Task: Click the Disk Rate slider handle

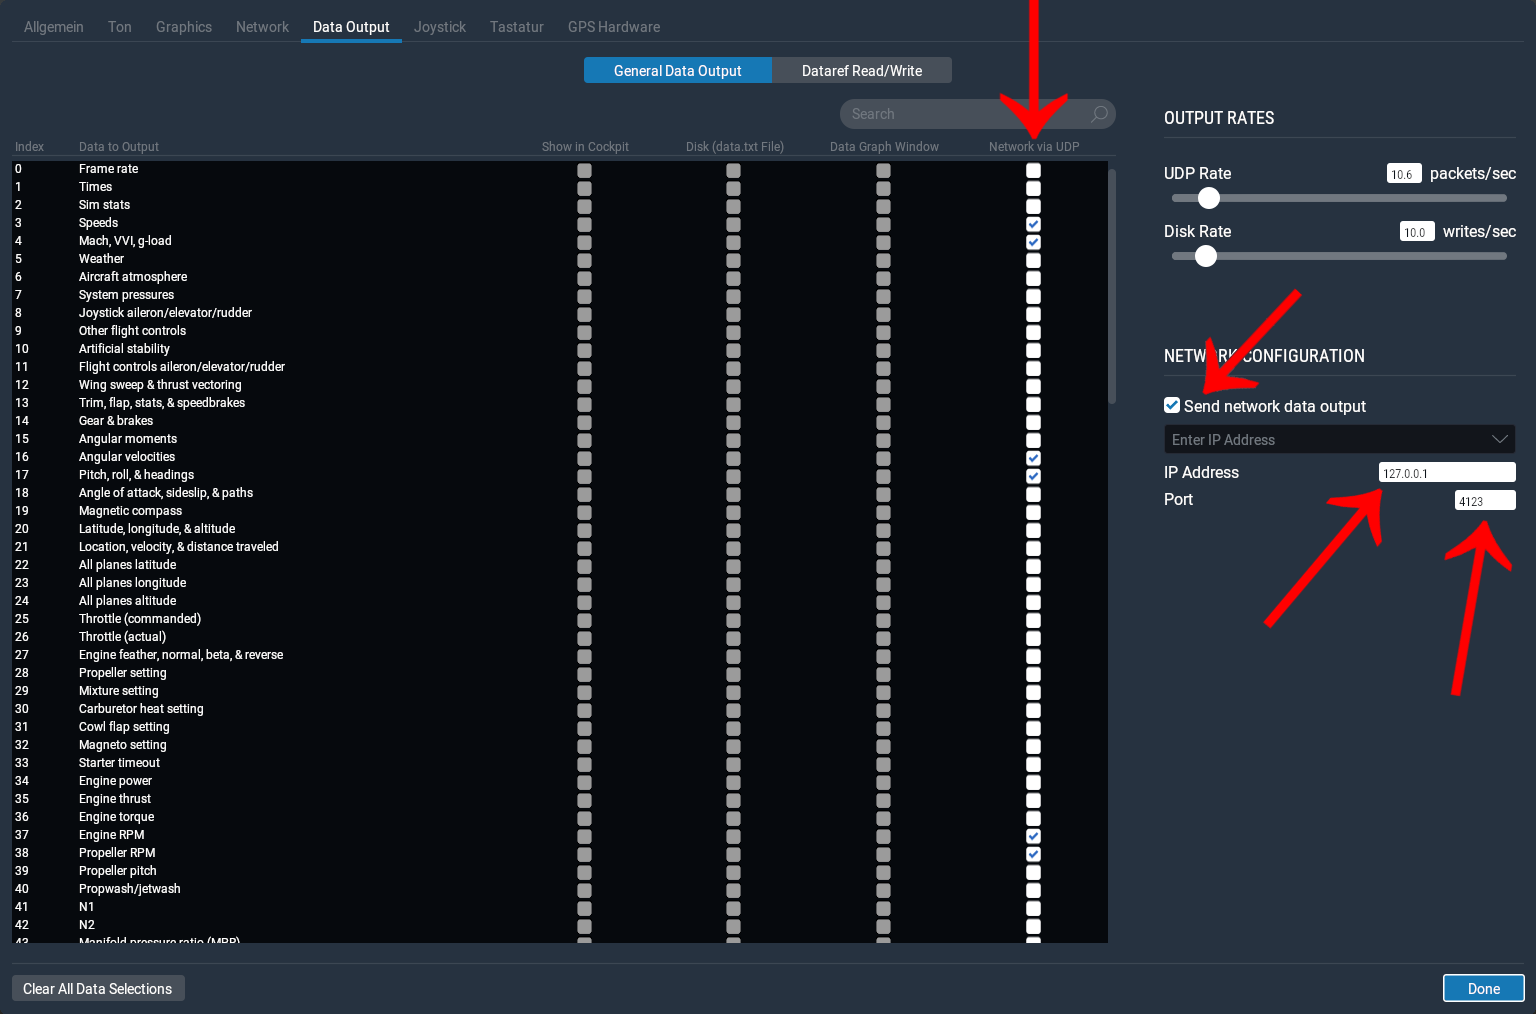Action: (x=1206, y=256)
